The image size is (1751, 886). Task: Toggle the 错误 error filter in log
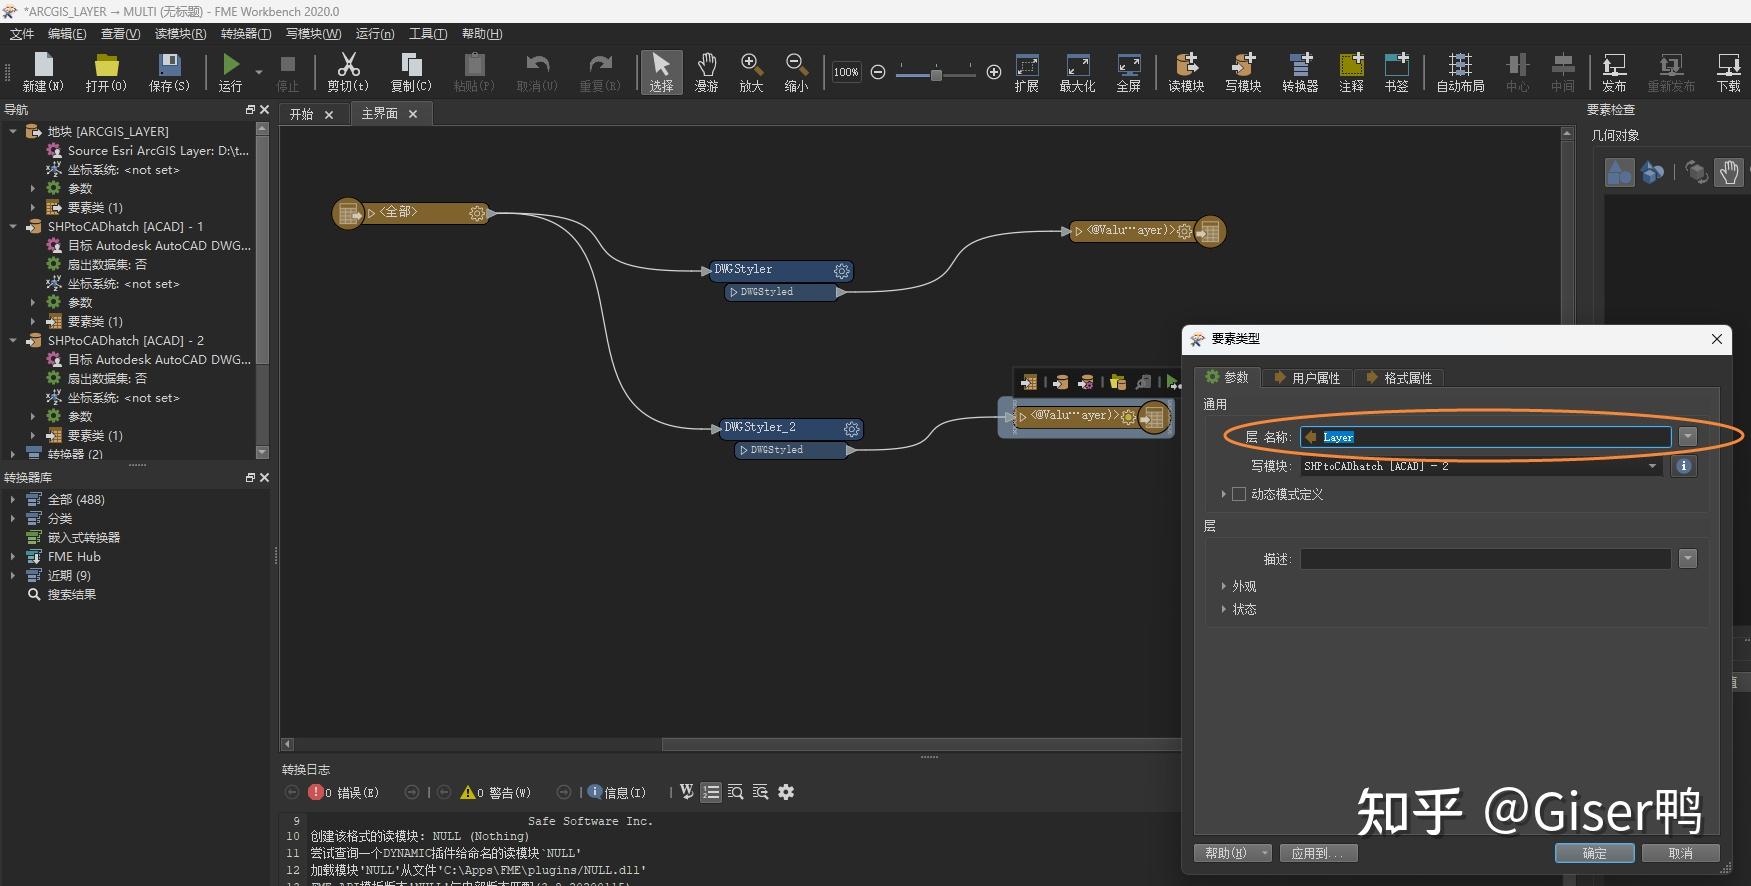click(344, 792)
